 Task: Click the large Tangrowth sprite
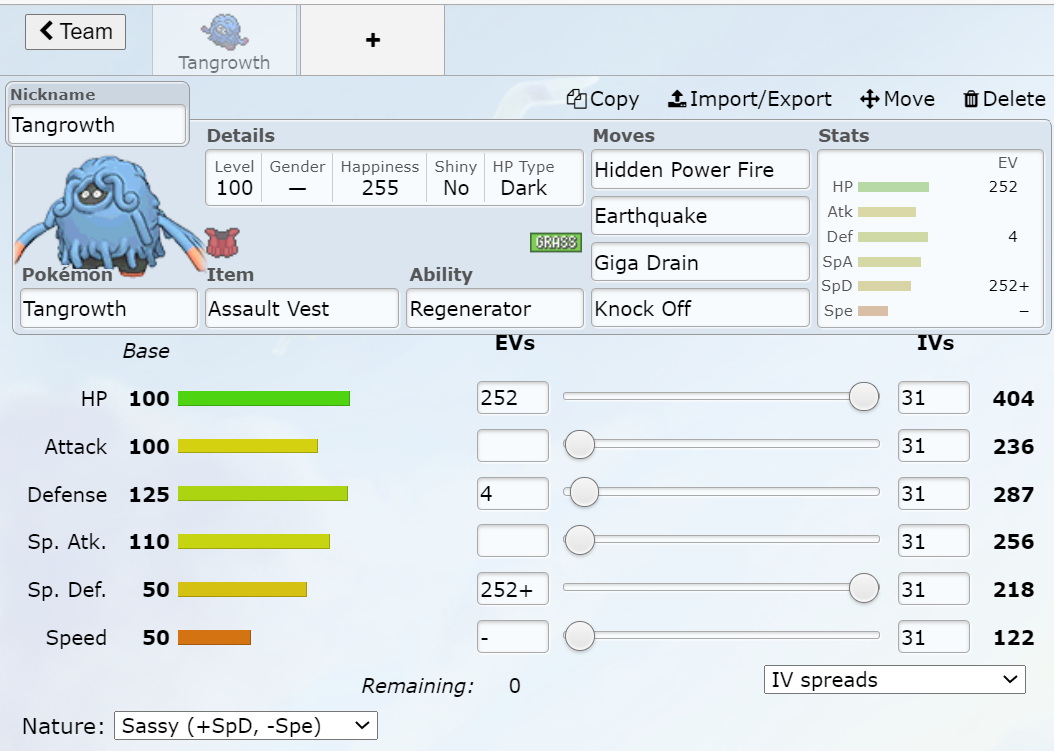(x=108, y=216)
